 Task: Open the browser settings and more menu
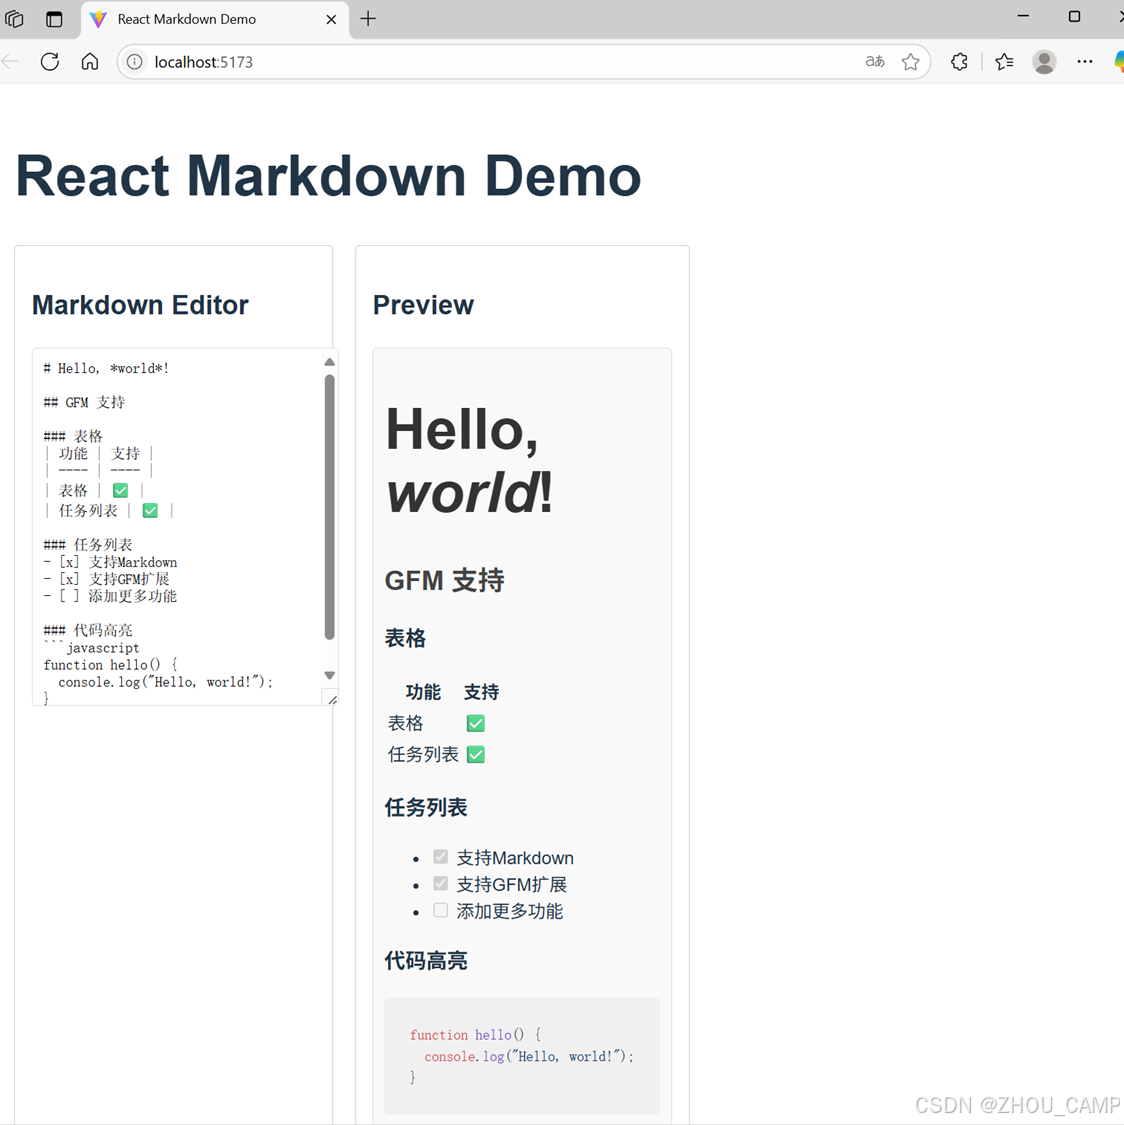click(1085, 62)
